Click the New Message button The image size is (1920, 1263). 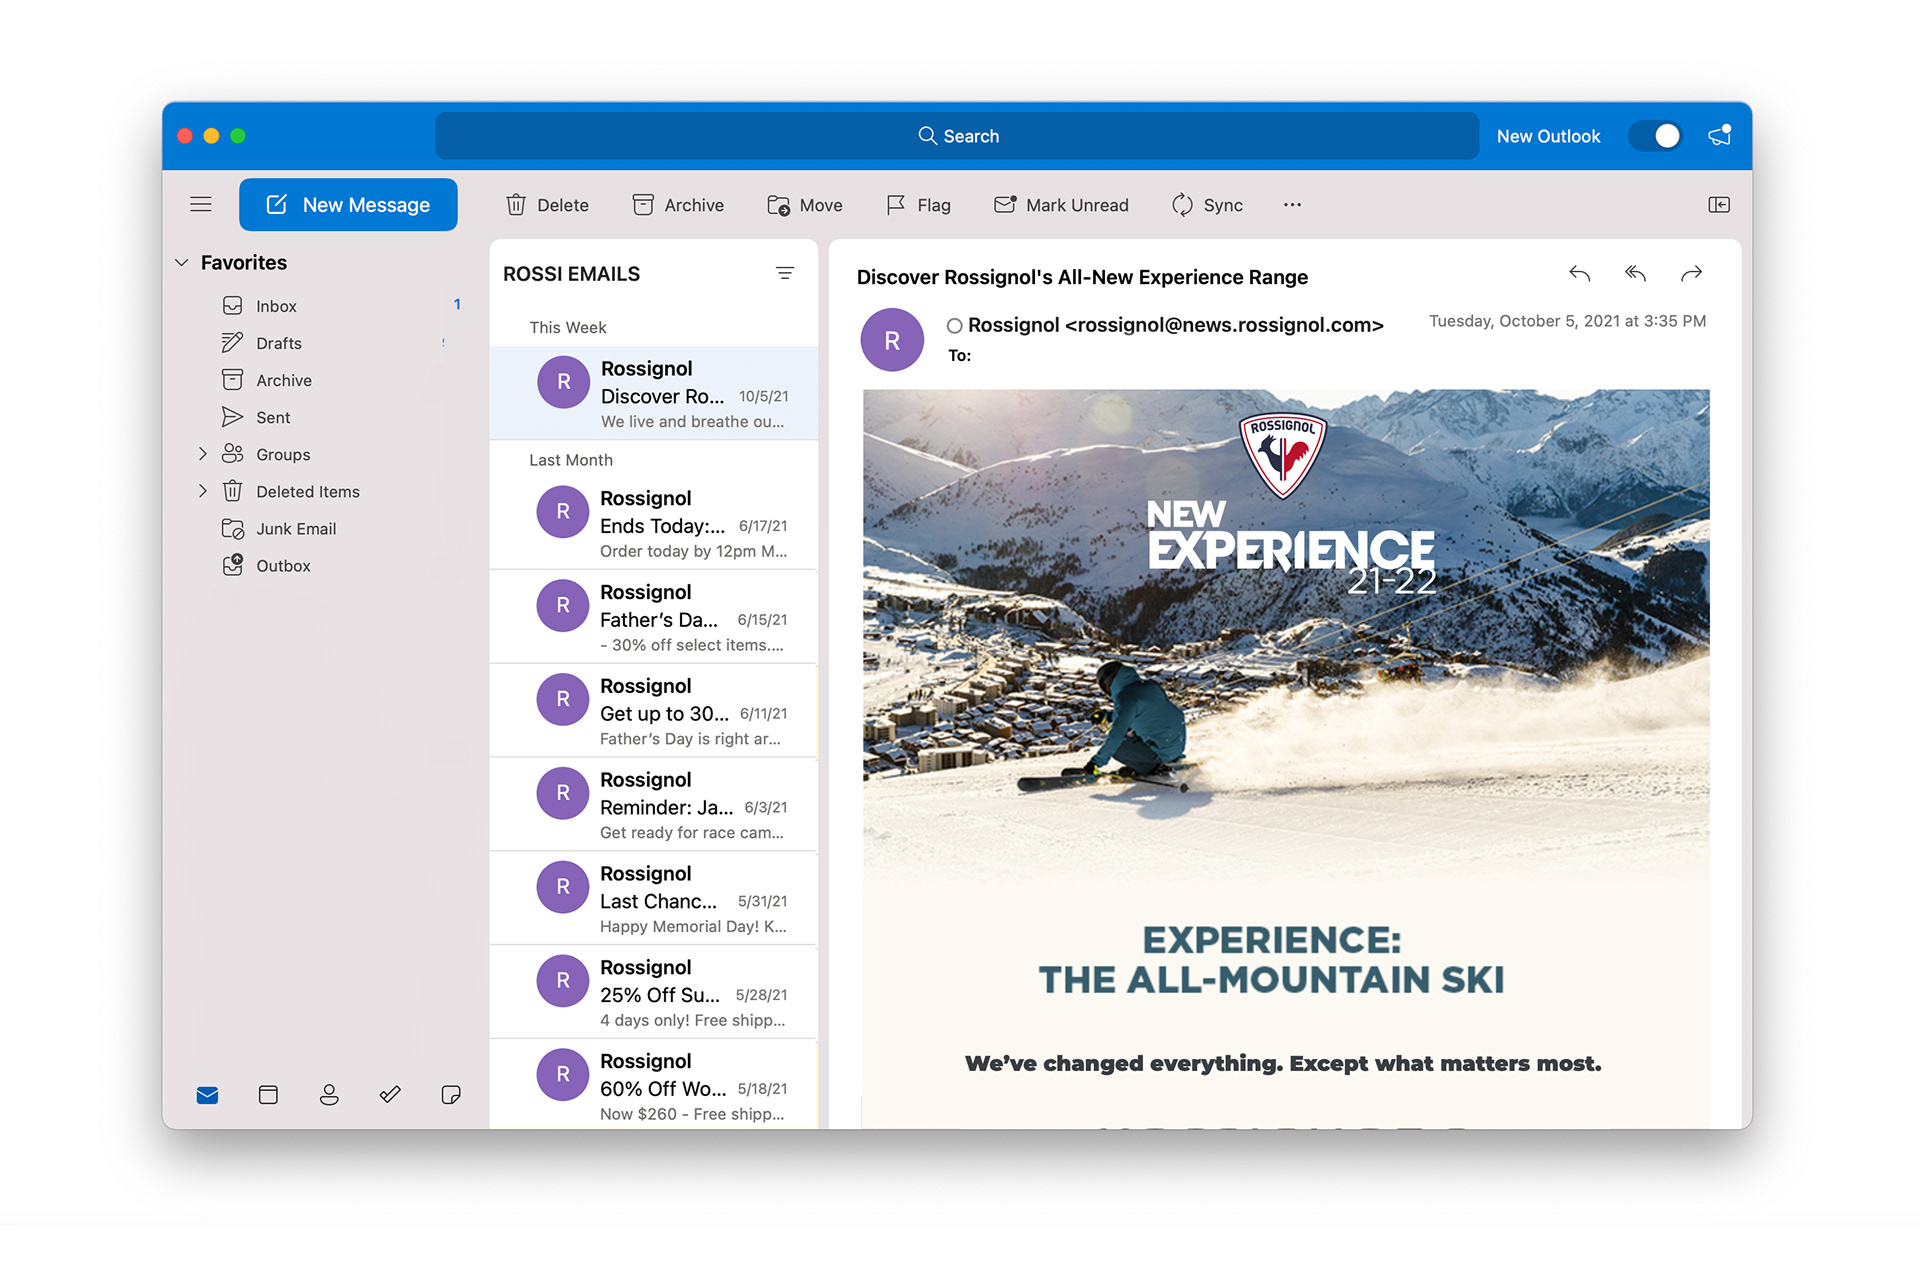[348, 205]
